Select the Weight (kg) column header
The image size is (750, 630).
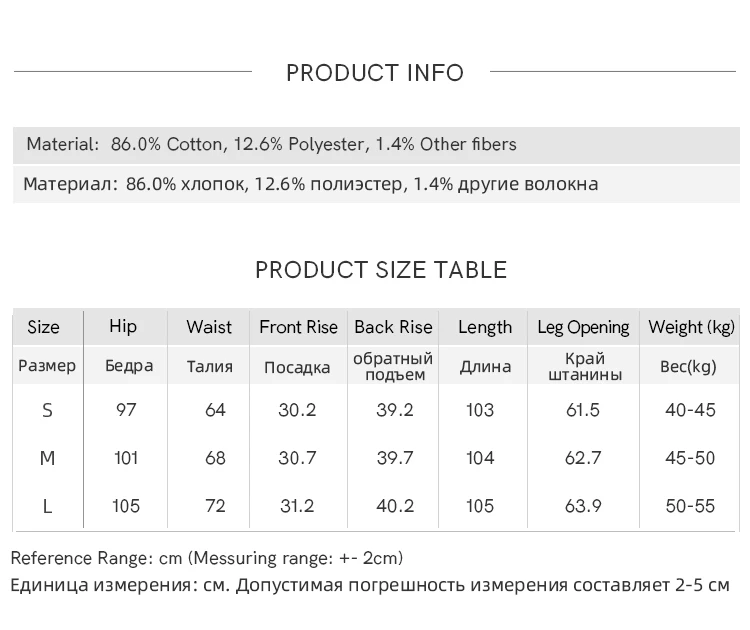[x=691, y=327]
